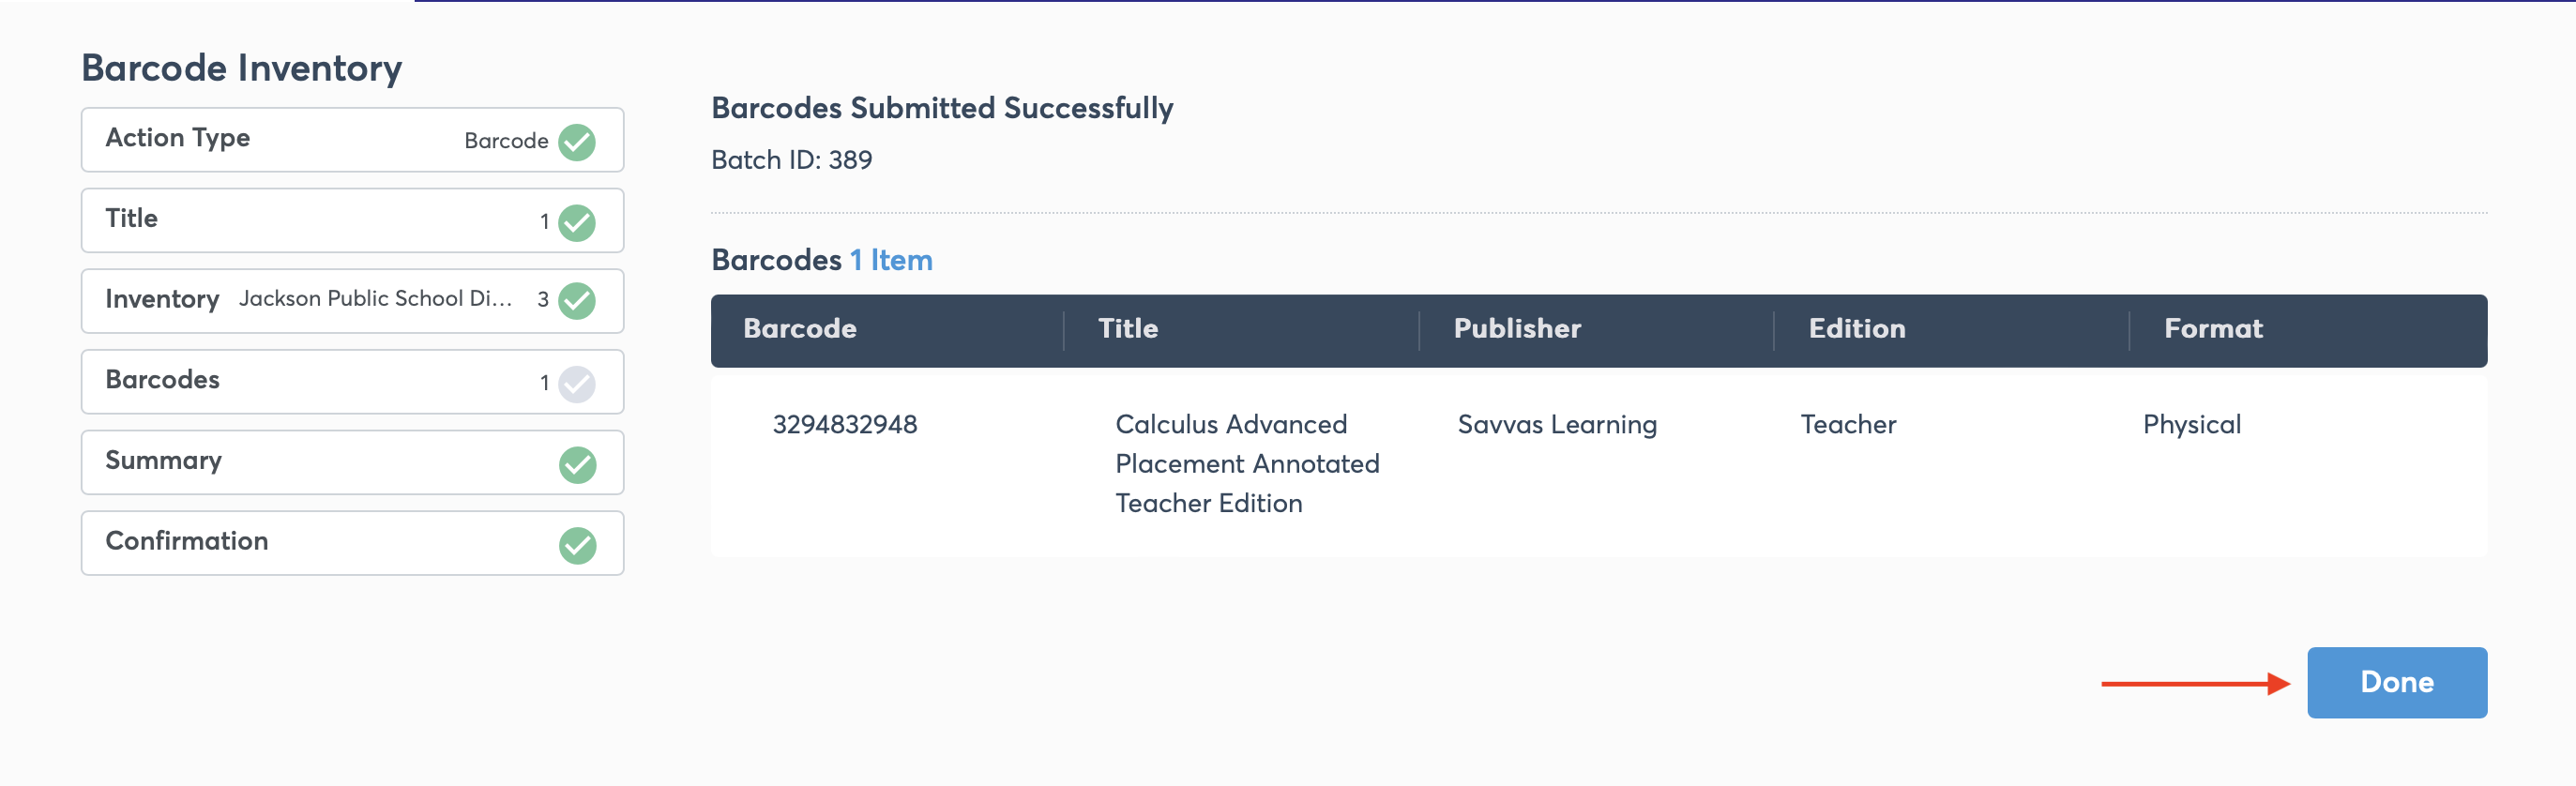Click the green checkmark on Summary step
The image size is (2576, 786).
click(x=577, y=464)
